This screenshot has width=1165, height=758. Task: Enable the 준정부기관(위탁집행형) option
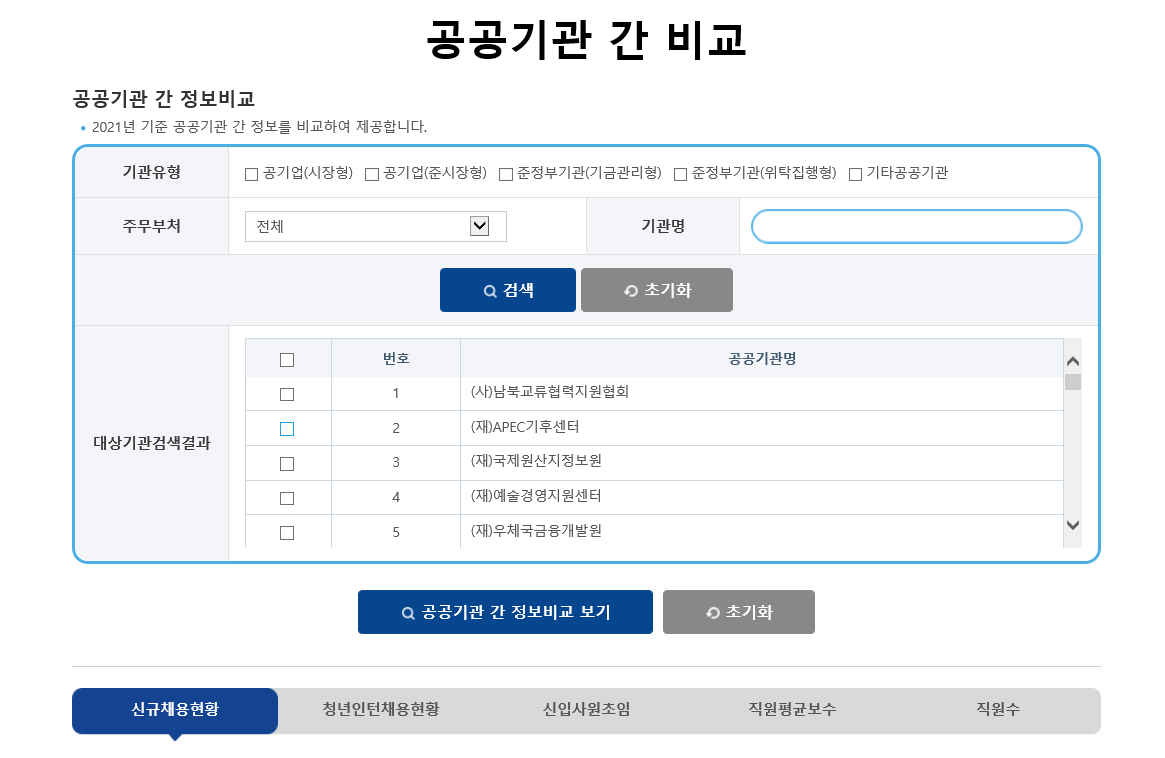tap(680, 173)
